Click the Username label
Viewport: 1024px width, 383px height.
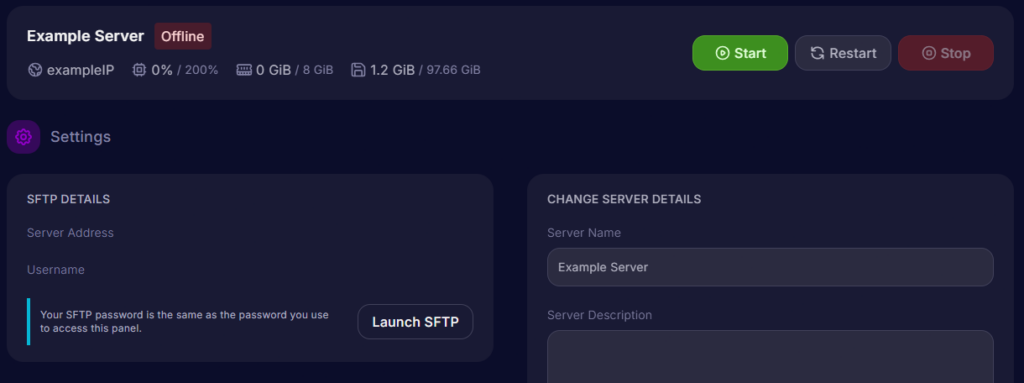56,269
